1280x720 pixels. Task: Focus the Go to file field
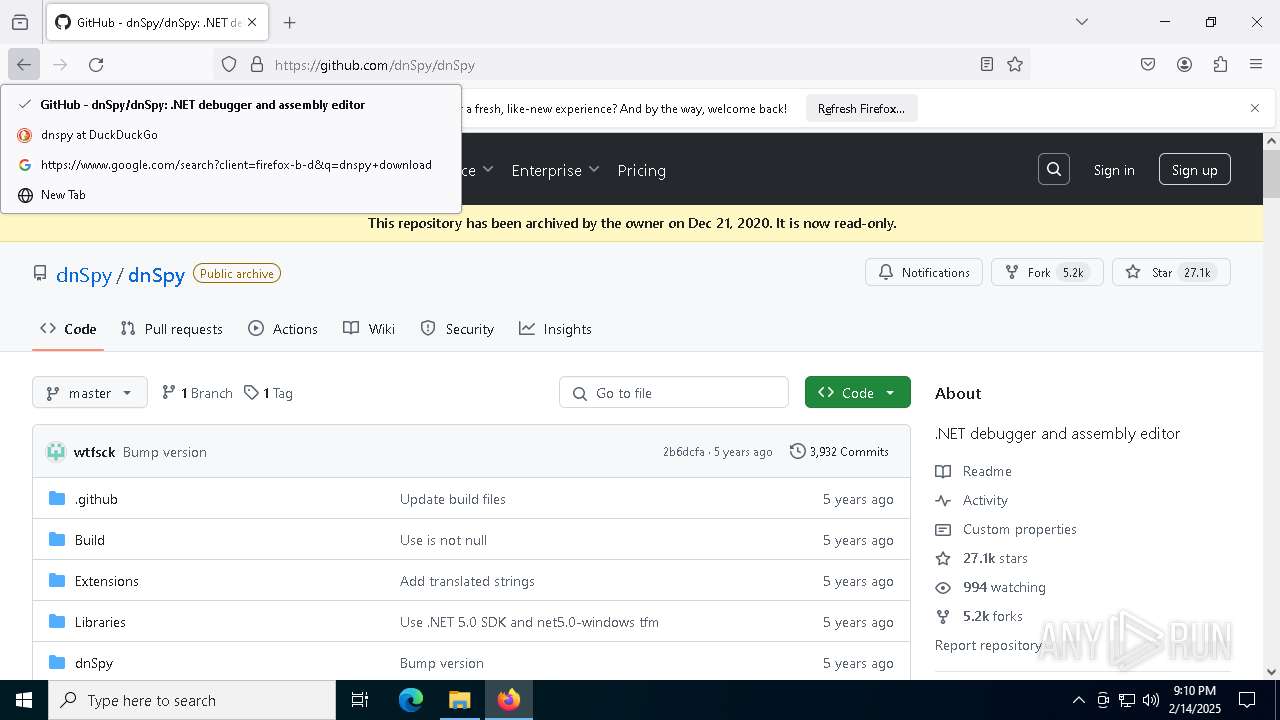point(674,393)
